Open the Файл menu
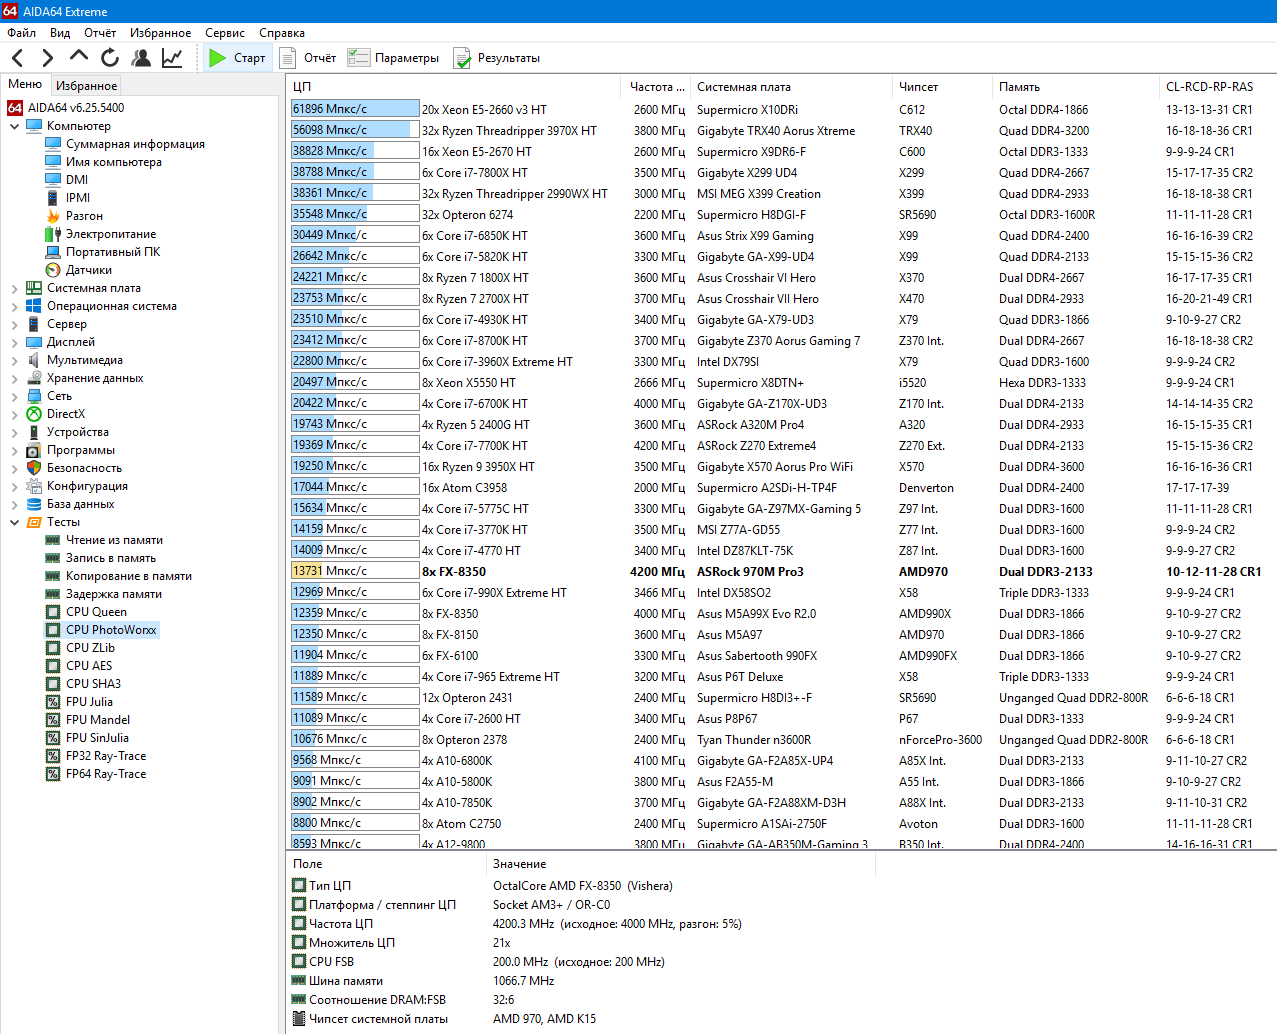Screen dimensions: 1277x1034 tap(21, 33)
